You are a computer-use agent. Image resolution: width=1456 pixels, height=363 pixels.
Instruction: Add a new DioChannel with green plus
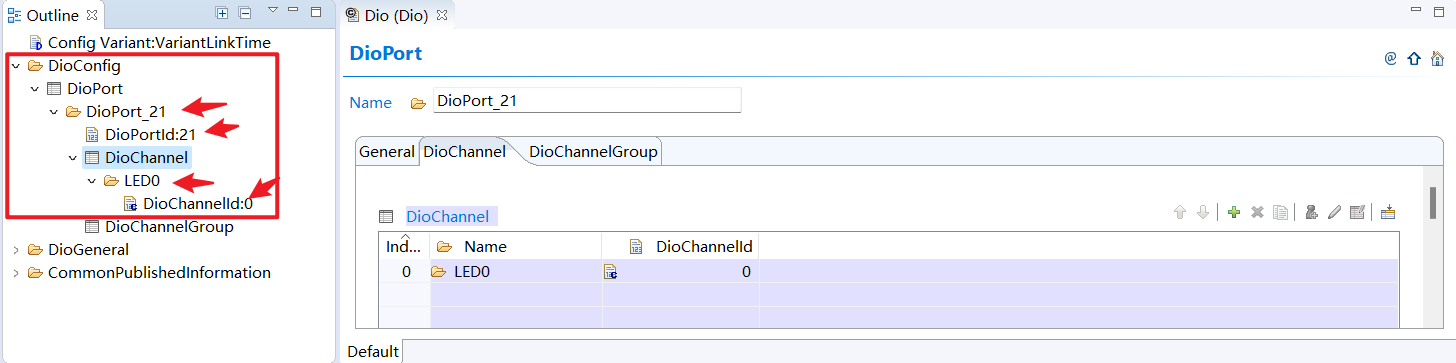1234,212
